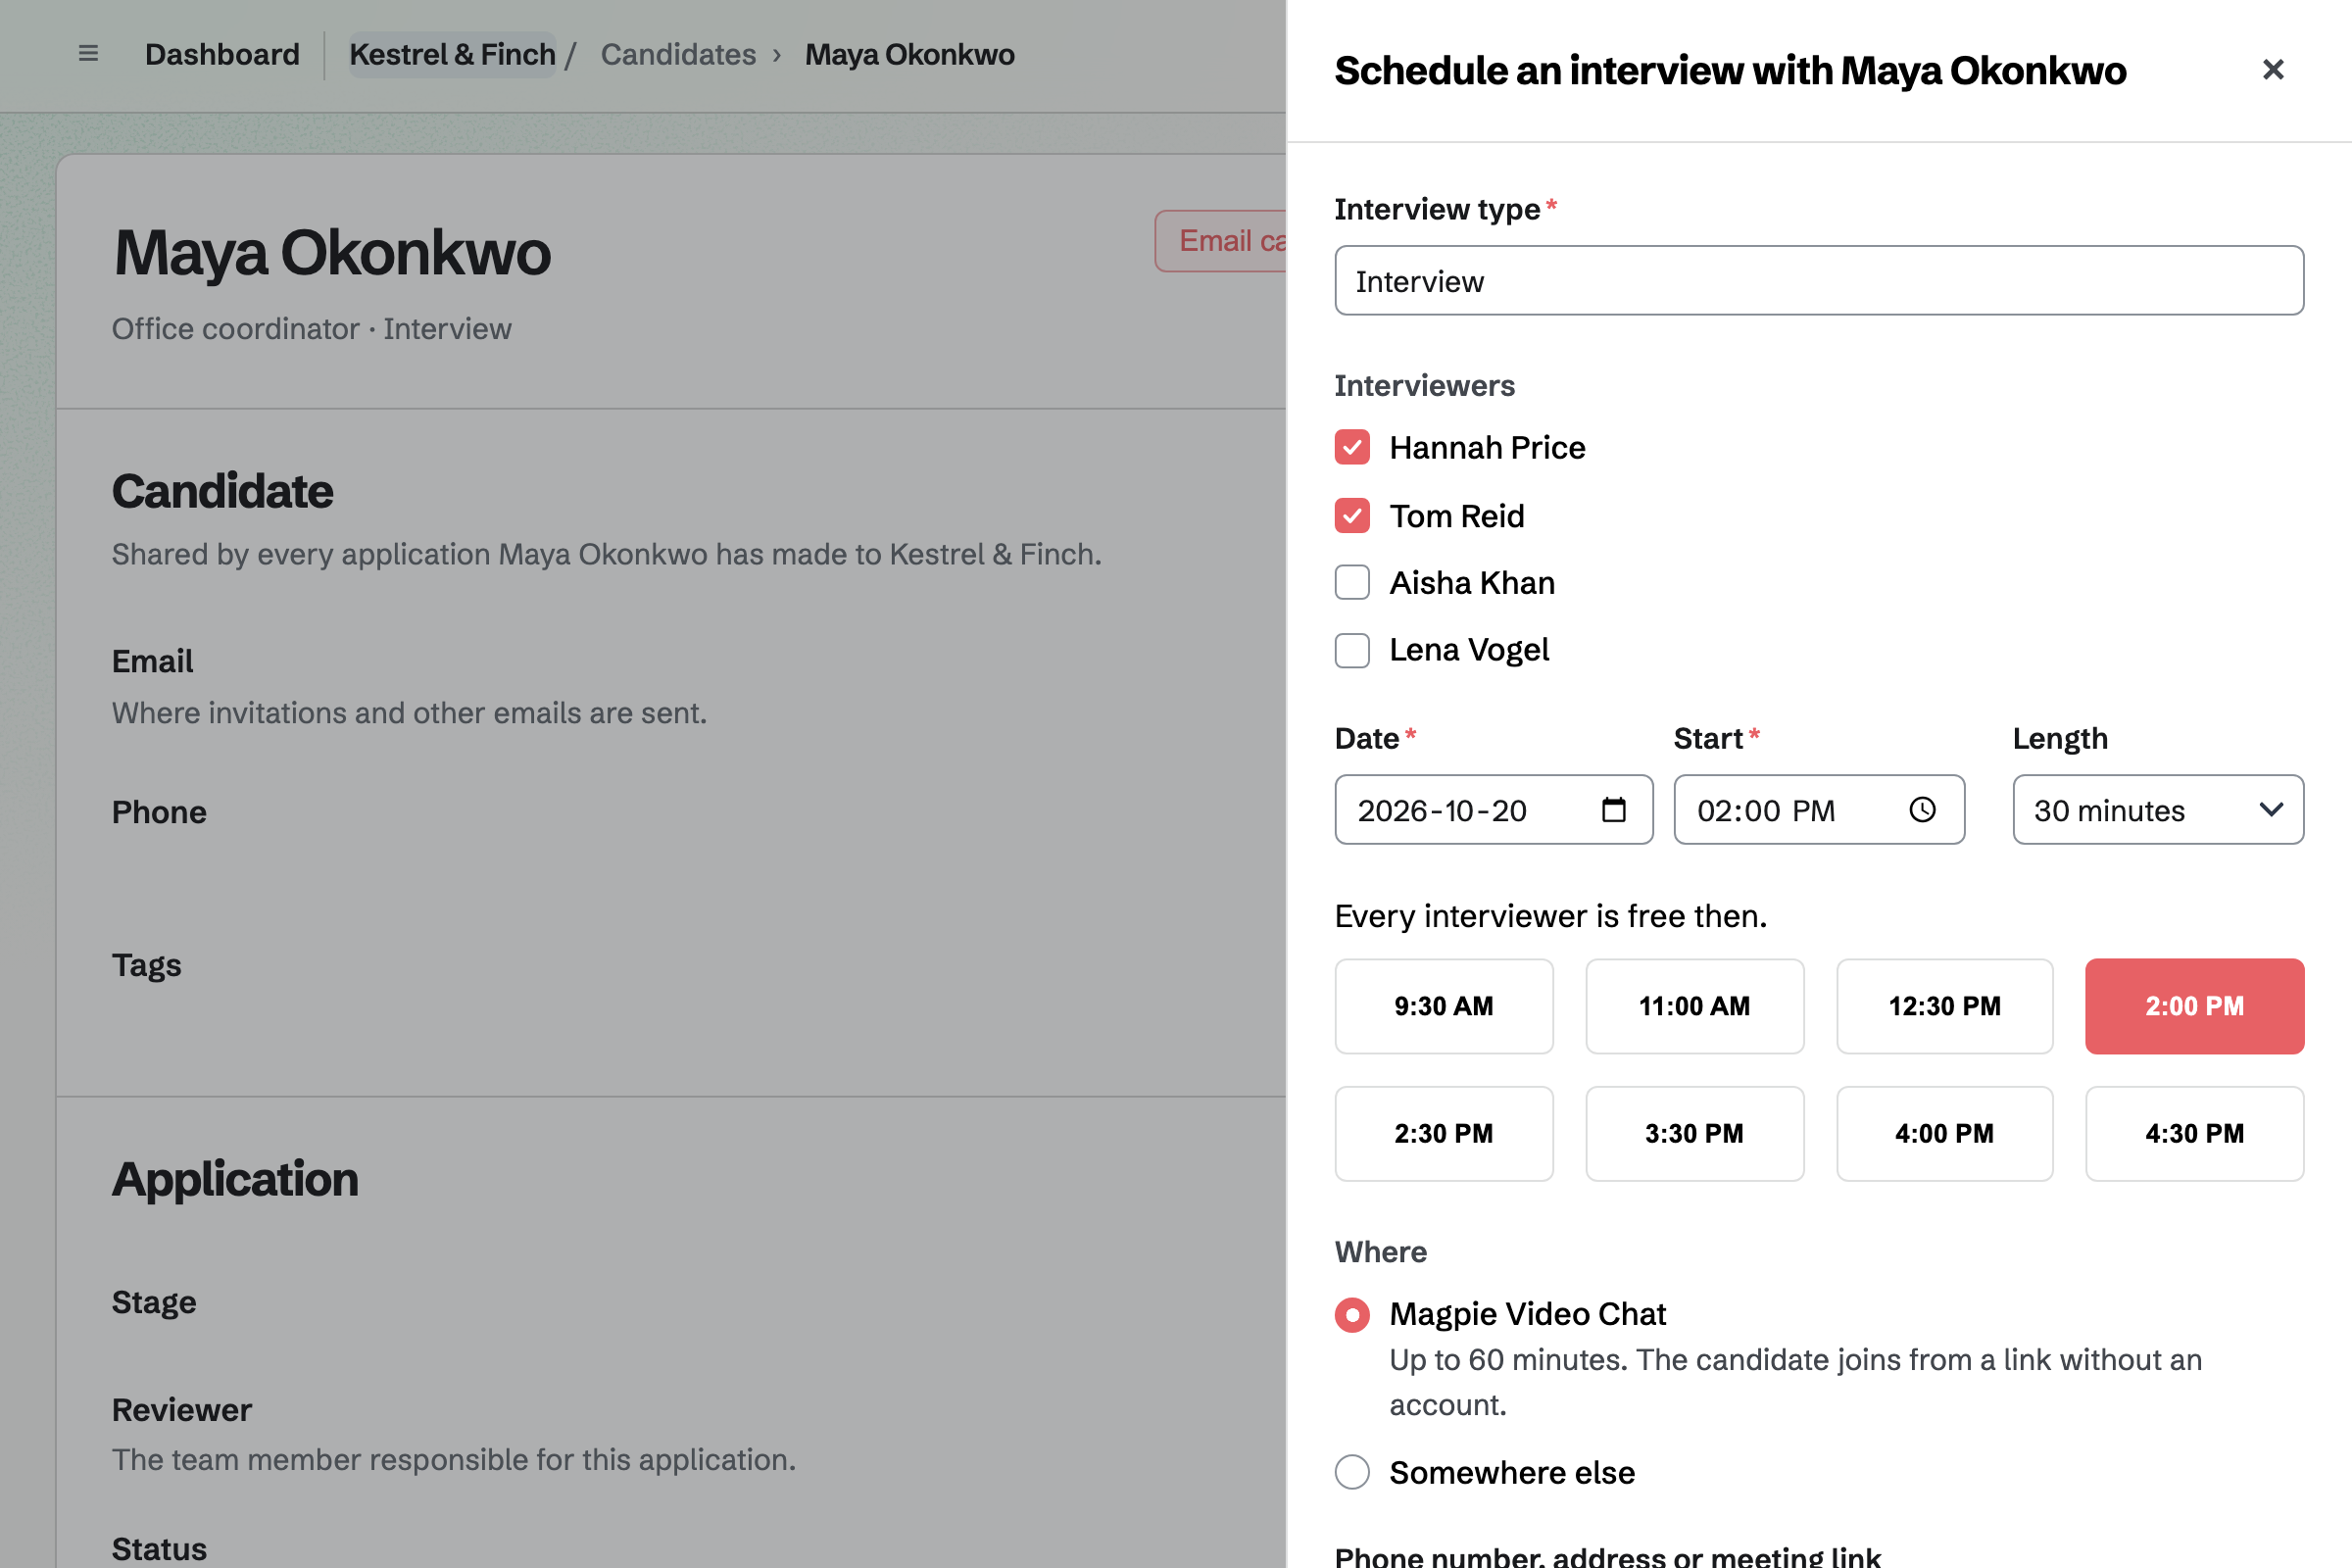Screen dimensions: 2352x1568
Task: Open the hamburger navigation menu
Action: click(88, 54)
